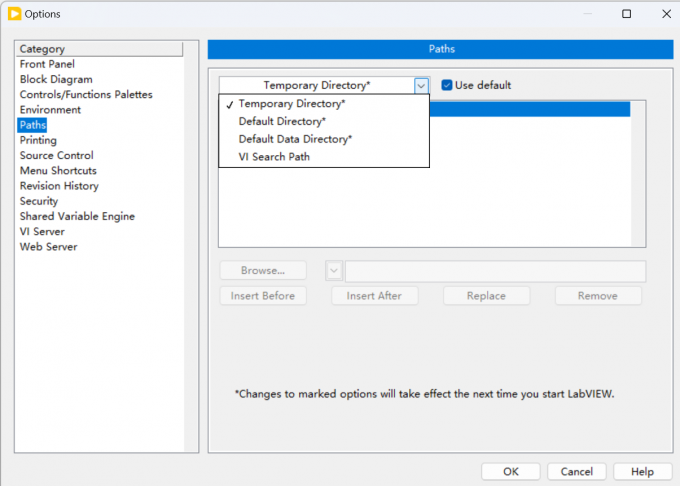Collapse the Temporary Directory dropdown arrow
The image size is (680, 486).
pos(421,85)
